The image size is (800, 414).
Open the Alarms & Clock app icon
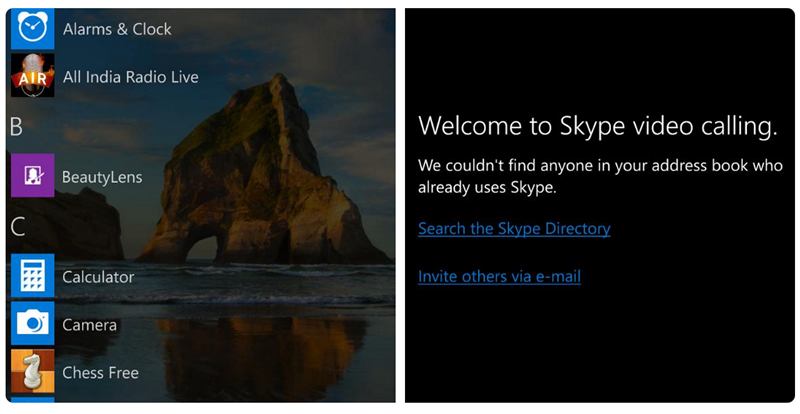pos(33,28)
